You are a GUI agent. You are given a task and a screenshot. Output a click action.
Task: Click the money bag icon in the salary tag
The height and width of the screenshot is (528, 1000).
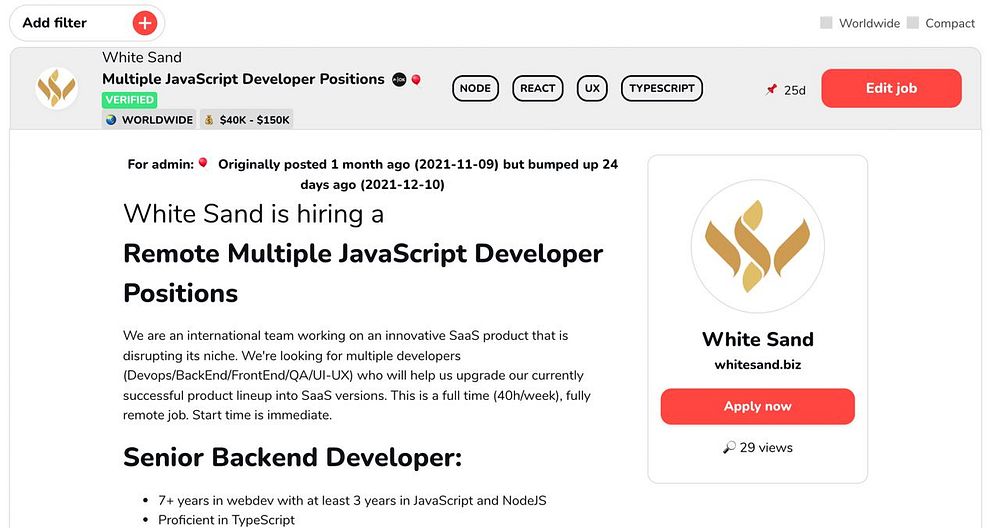pyautogui.click(x=209, y=119)
